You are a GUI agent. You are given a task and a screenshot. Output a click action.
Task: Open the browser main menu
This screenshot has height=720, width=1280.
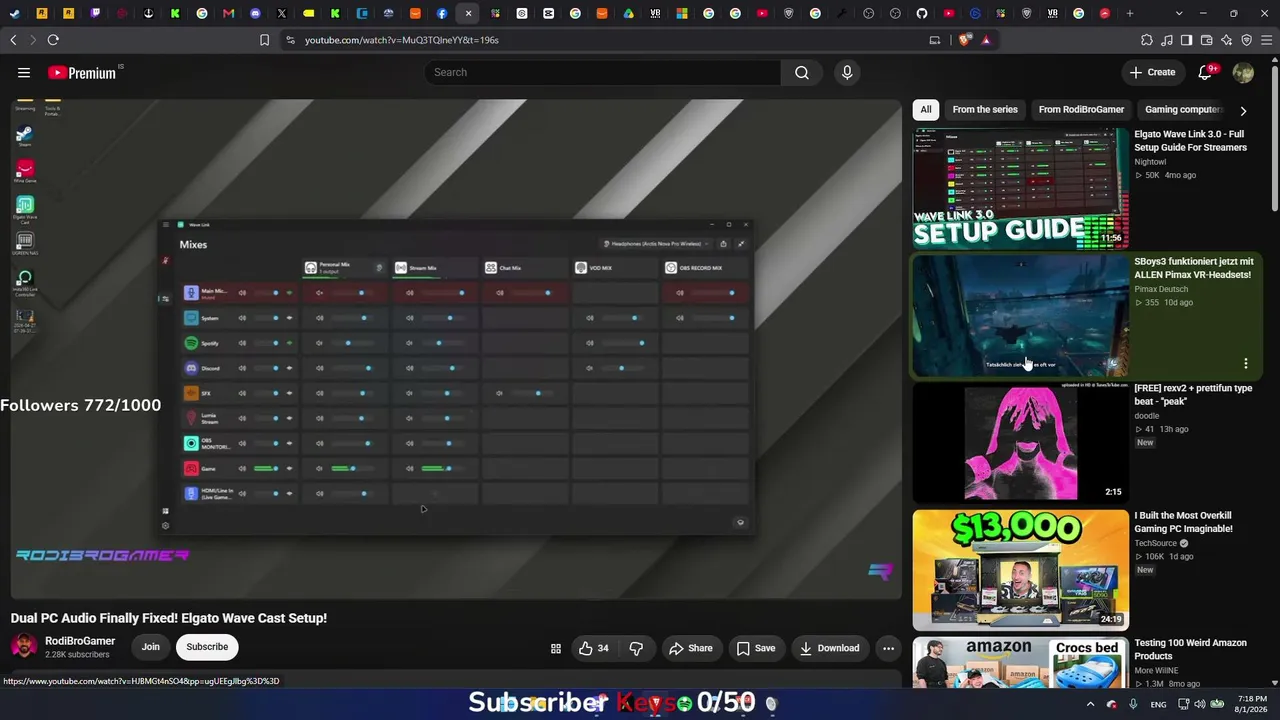[1267, 40]
